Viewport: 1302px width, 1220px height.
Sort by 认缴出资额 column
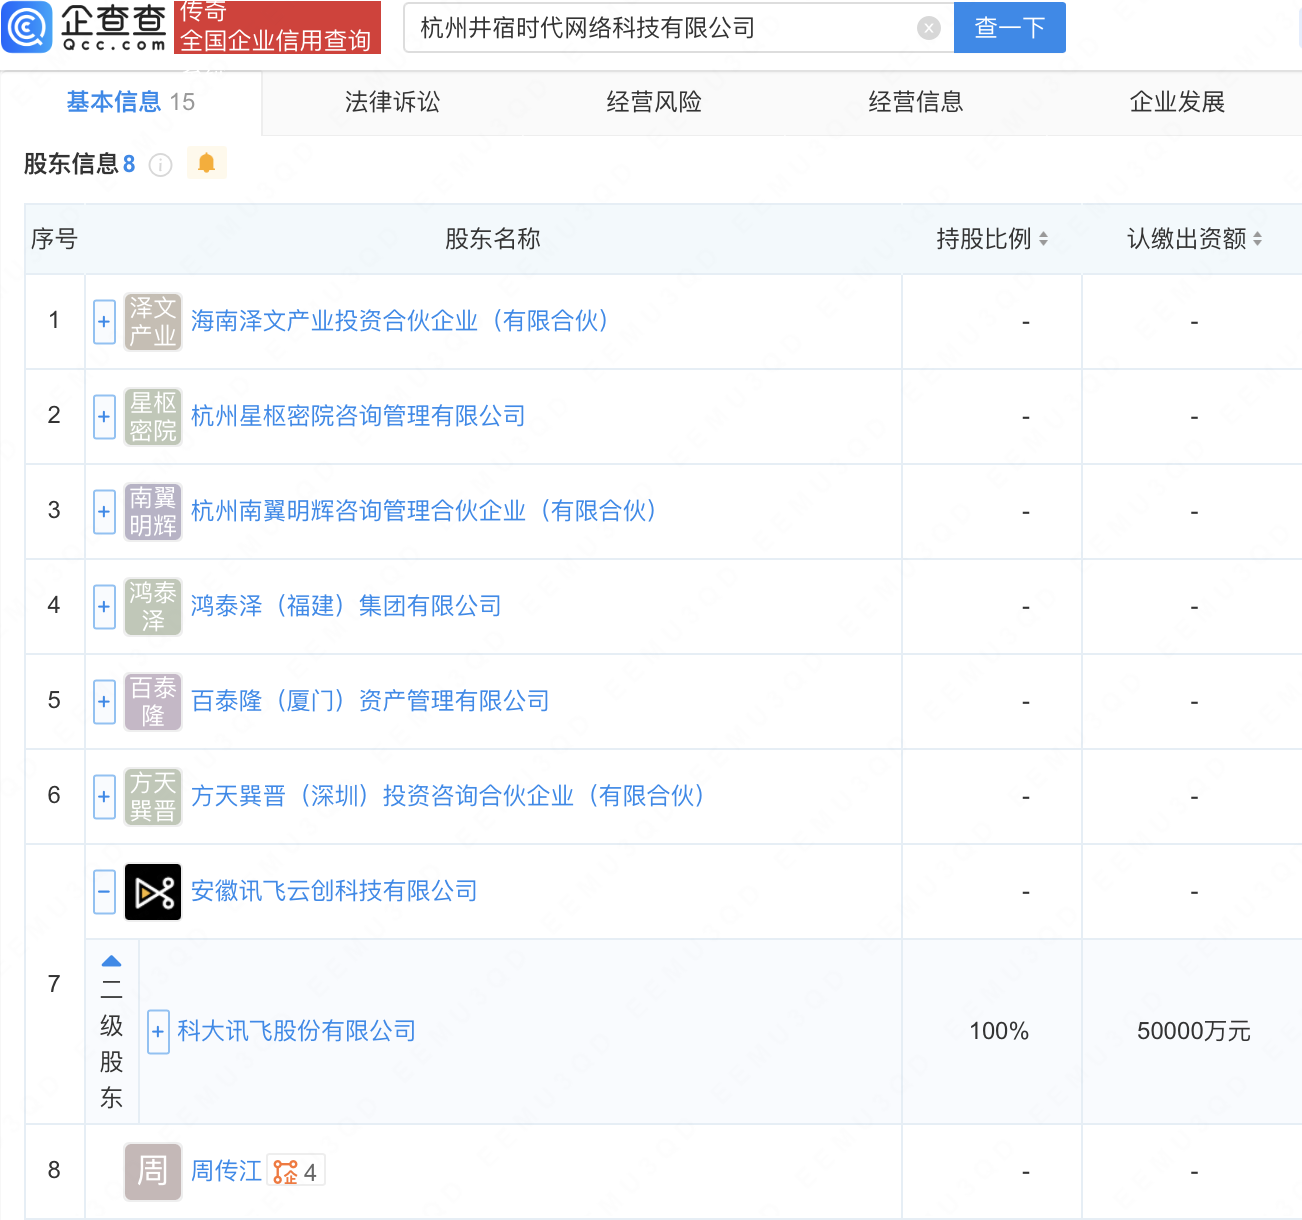pyautogui.click(x=1257, y=239)
